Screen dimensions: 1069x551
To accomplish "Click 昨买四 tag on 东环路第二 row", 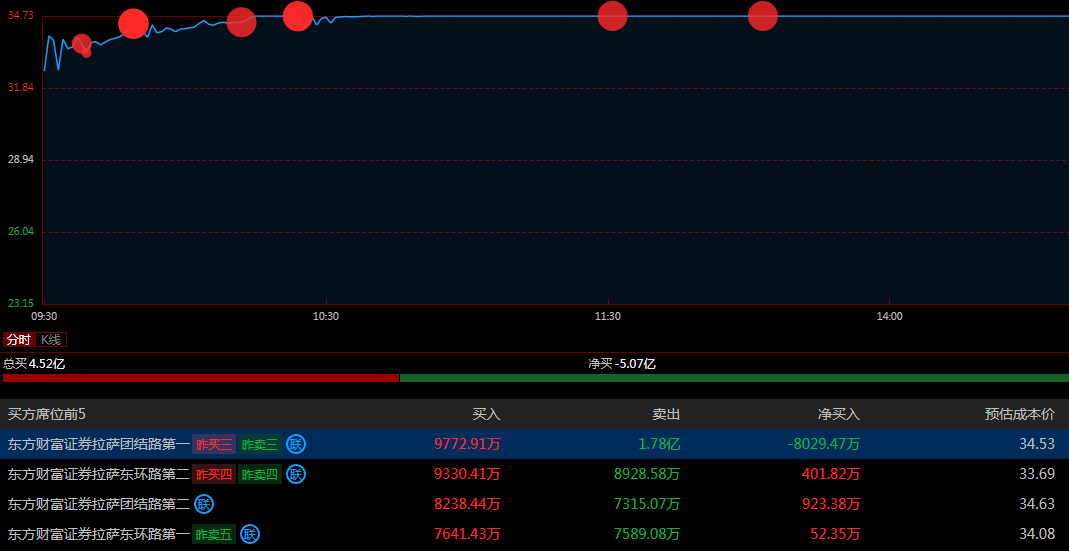I will [x=214, y=475].
